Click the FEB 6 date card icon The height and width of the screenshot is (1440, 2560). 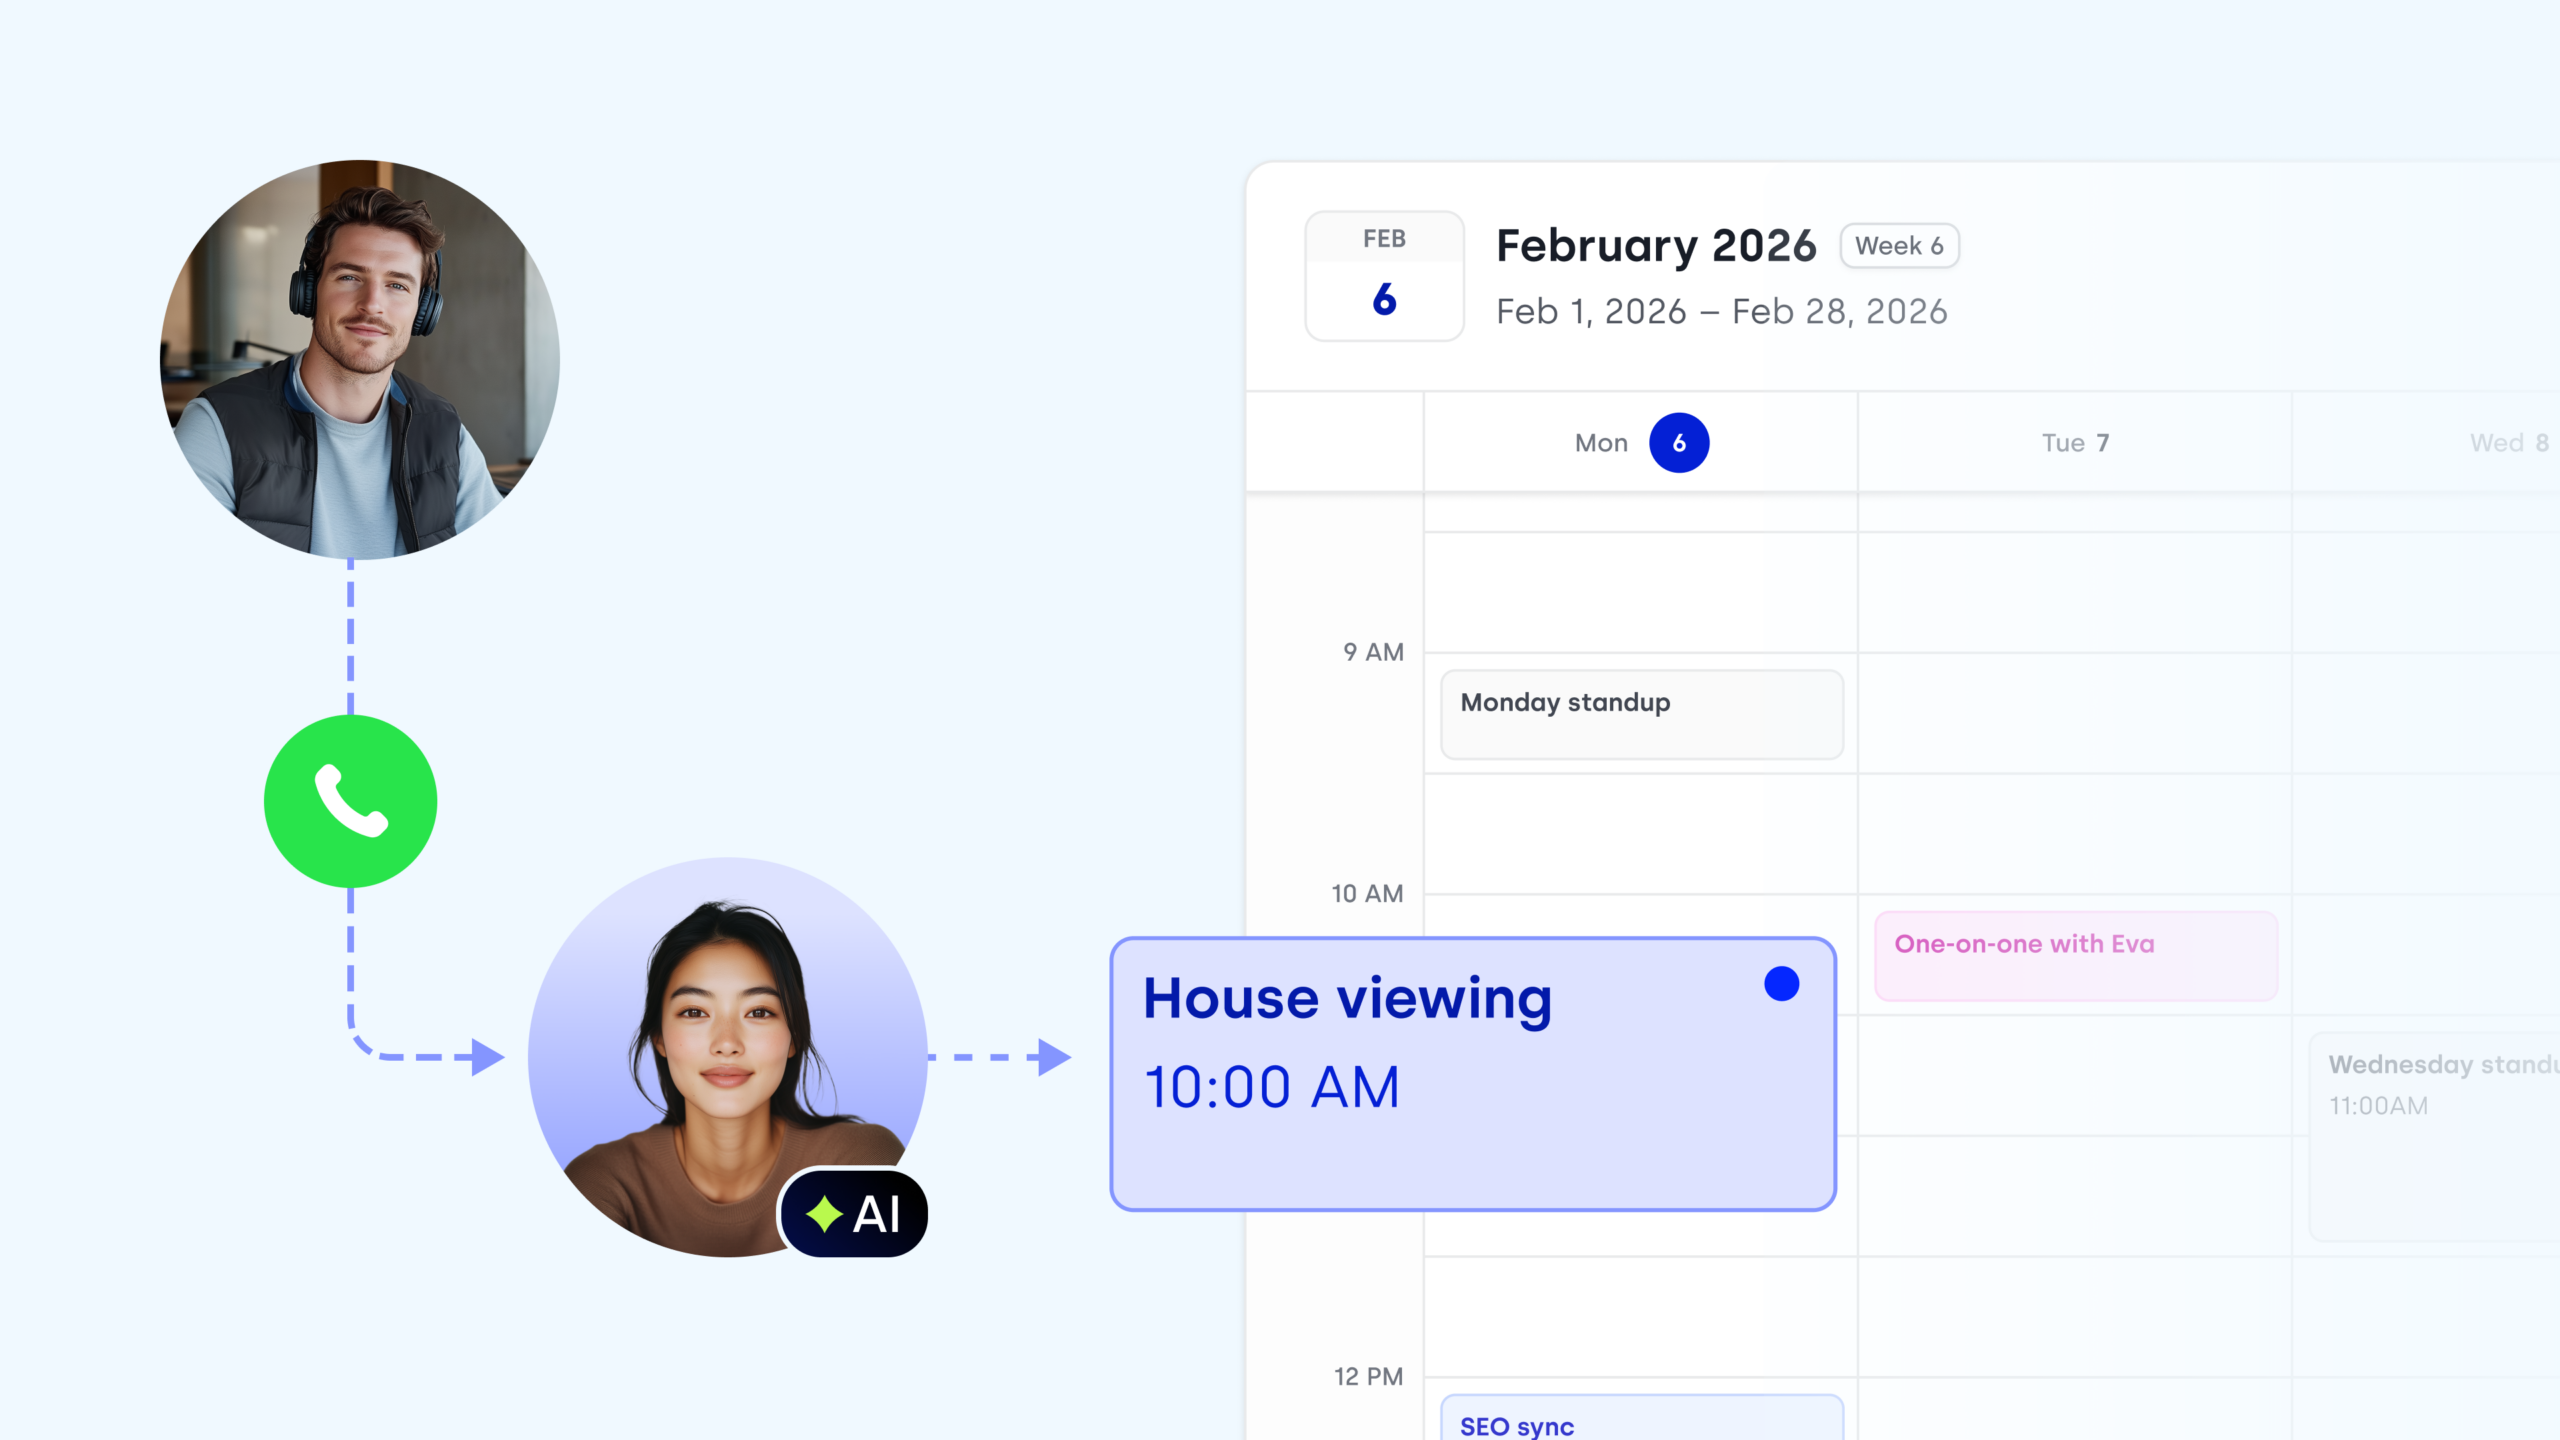pos(1384,277)
